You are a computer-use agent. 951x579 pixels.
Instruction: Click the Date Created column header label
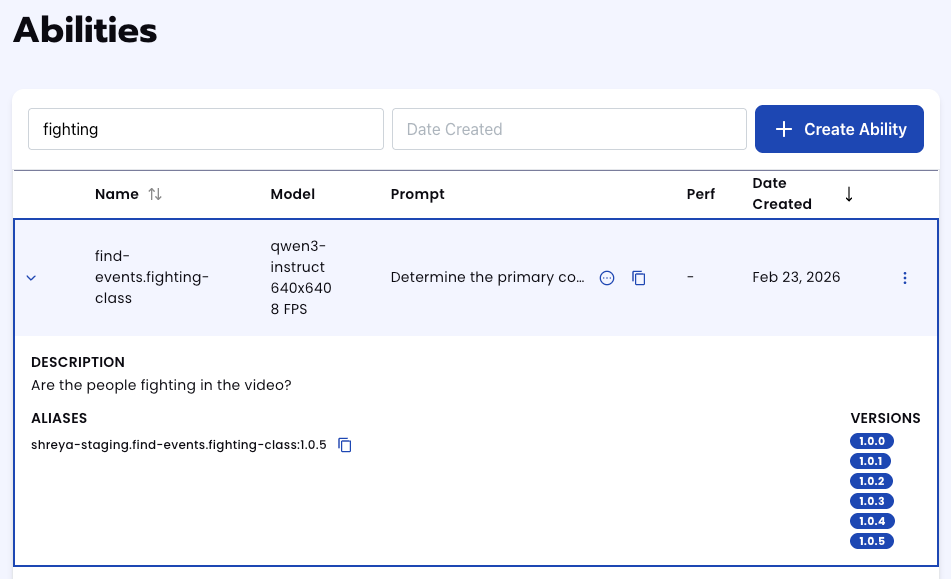(781, 194)
